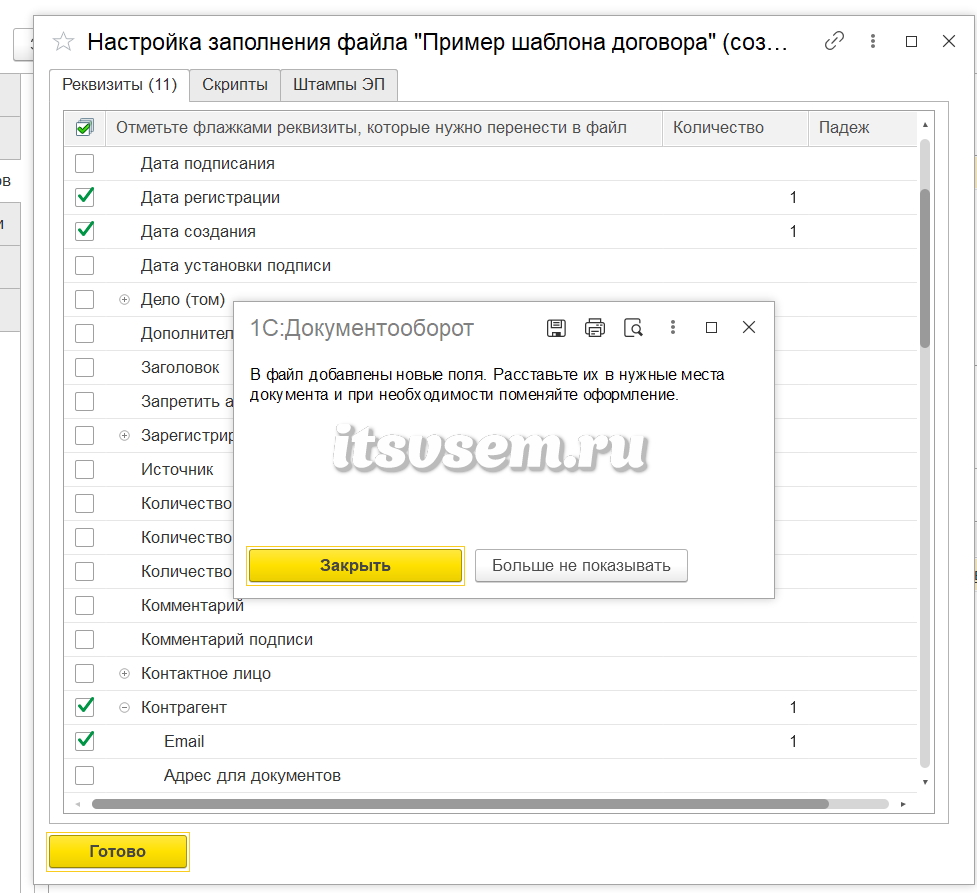This screenshot has width=977, height=893.
Task: Click scroll up arrow of list
Action: point(925,125)
